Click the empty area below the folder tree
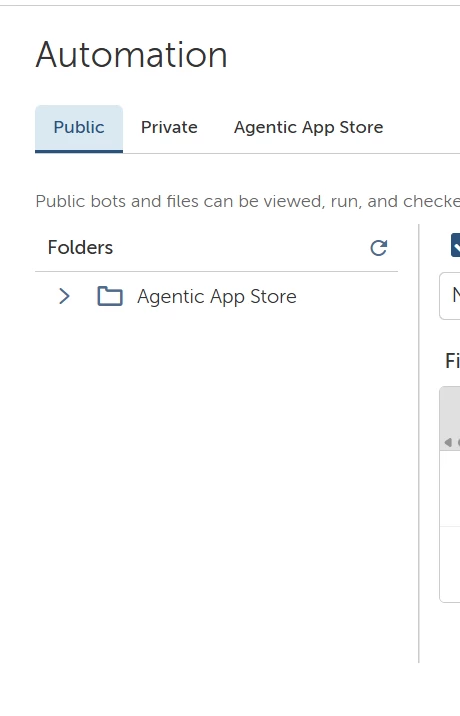 pyautogui.click(x=217, y=484)
